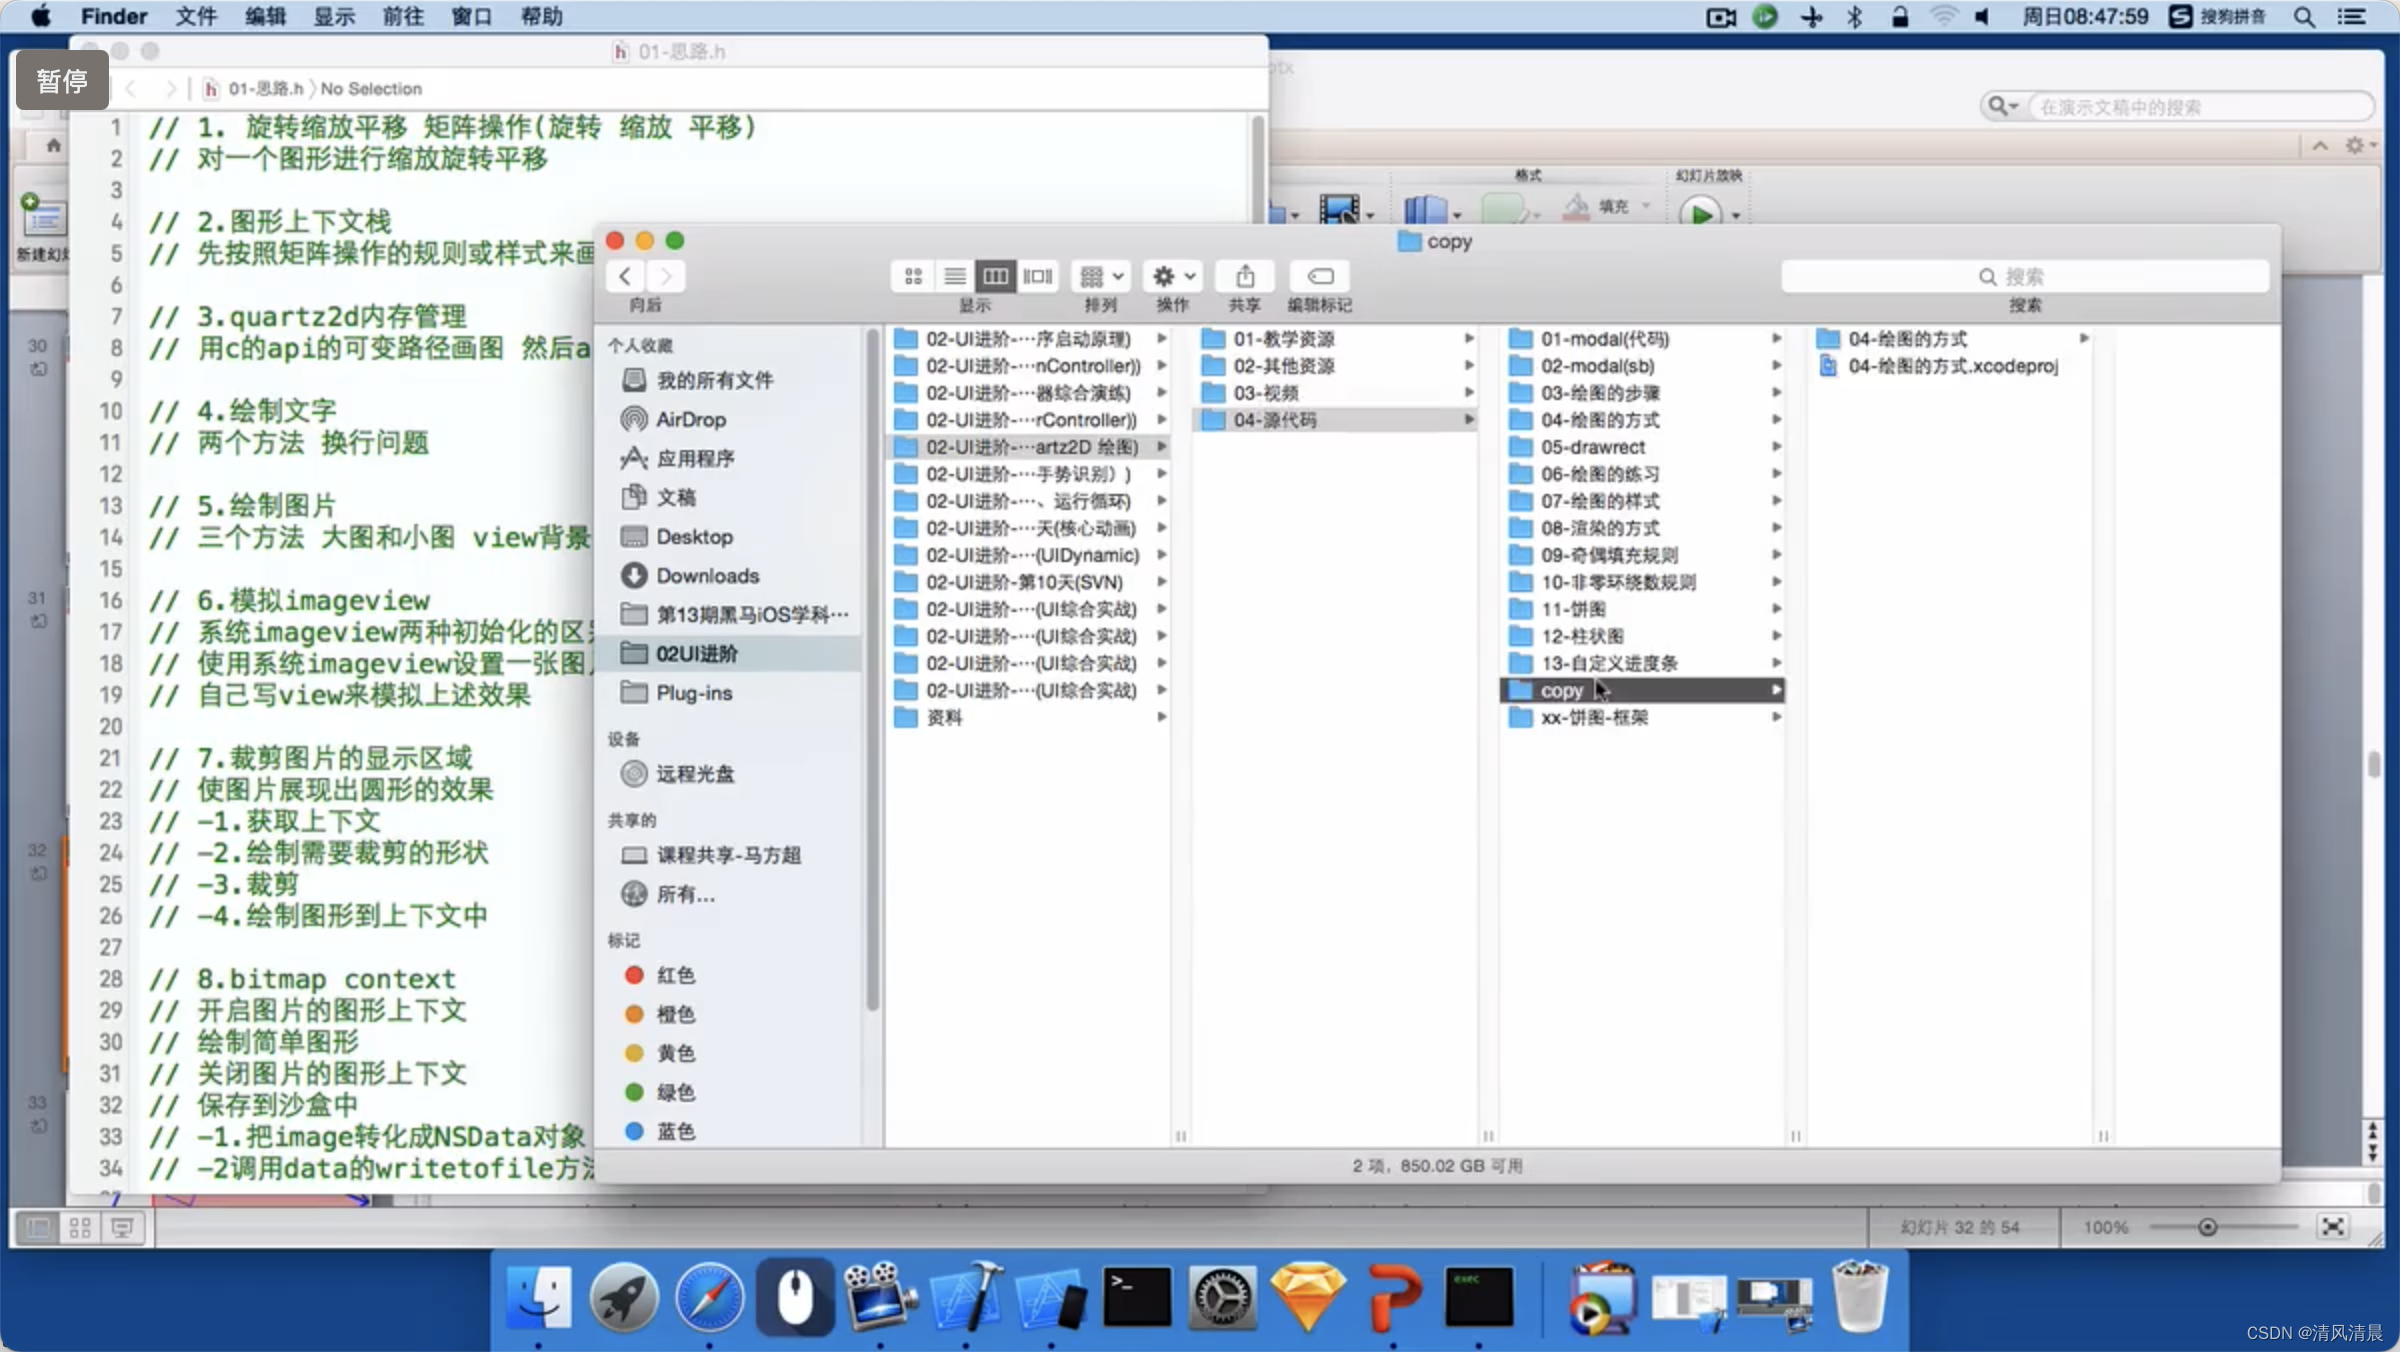
Task: Toggle the 蓝色 tag in sidebar
Action: tap(676, 1131)
